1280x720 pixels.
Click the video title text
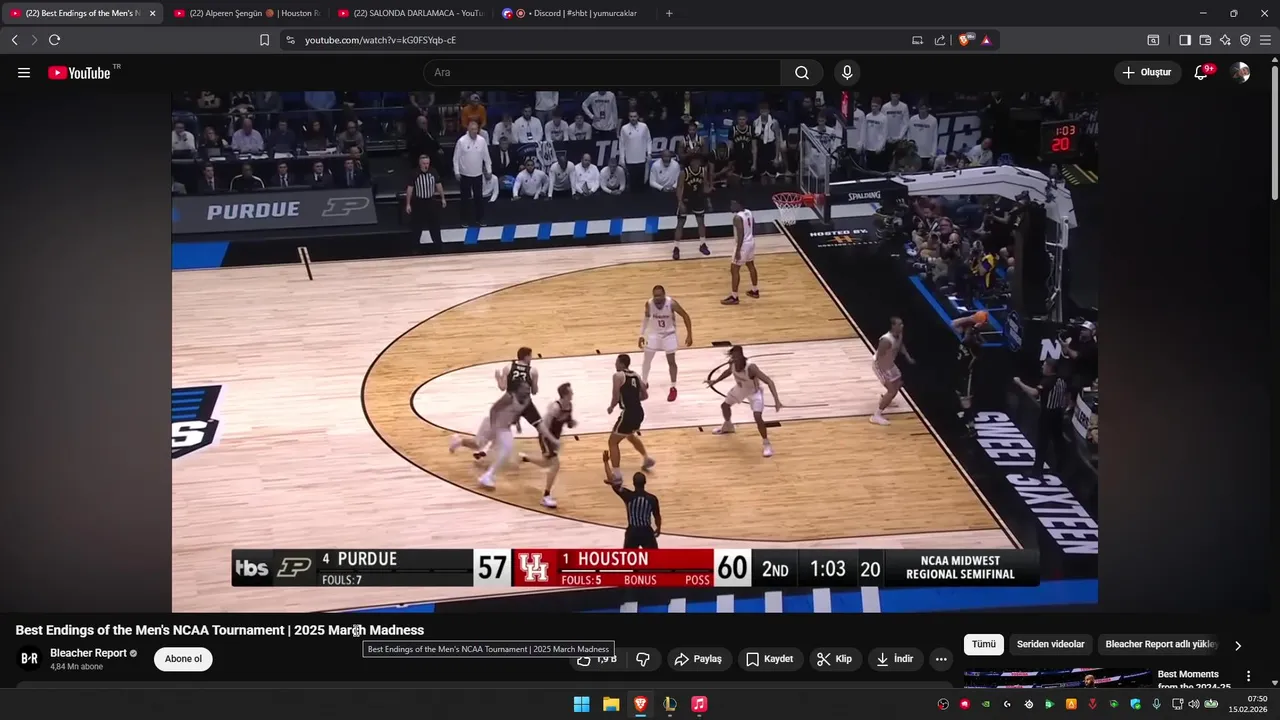(x=220, y=630)
